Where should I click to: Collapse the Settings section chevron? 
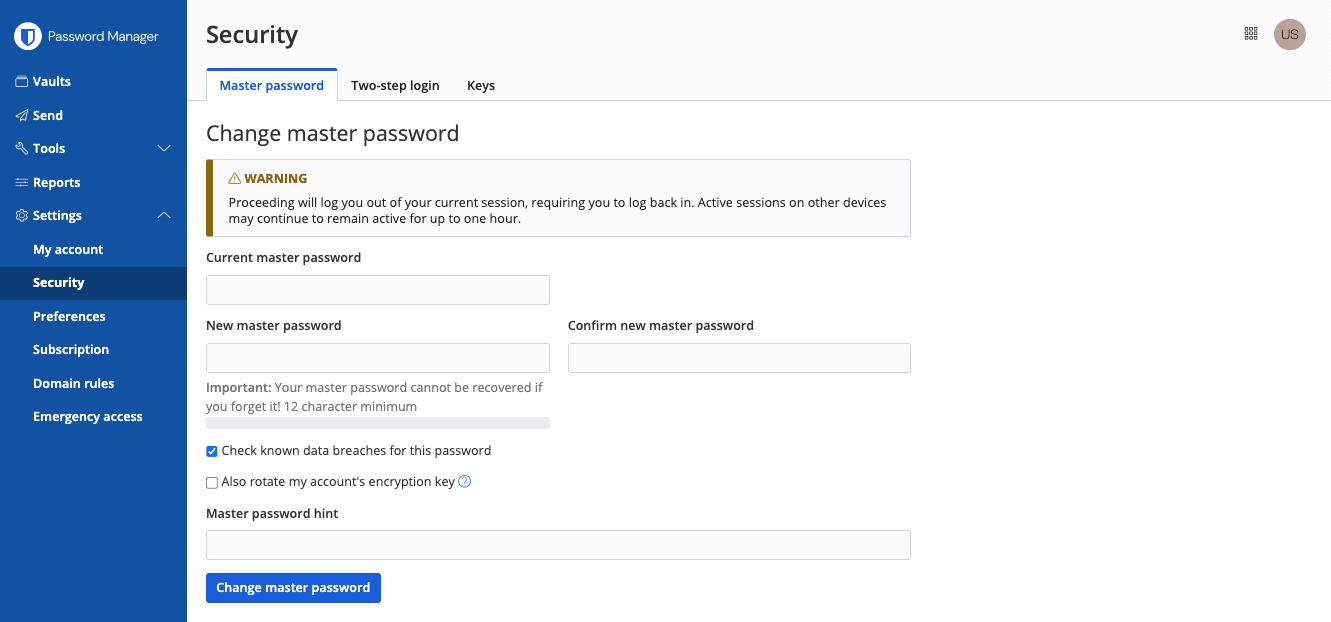tap(164, 214)
